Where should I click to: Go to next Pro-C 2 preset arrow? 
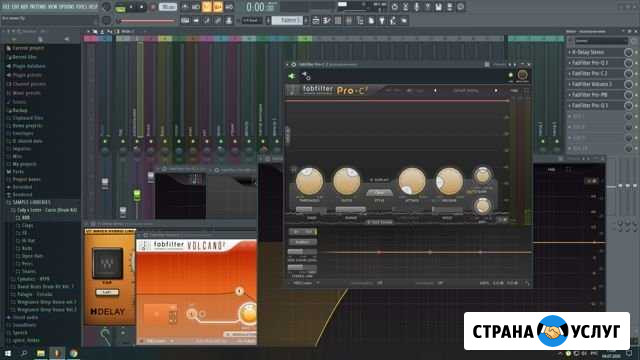496,91
